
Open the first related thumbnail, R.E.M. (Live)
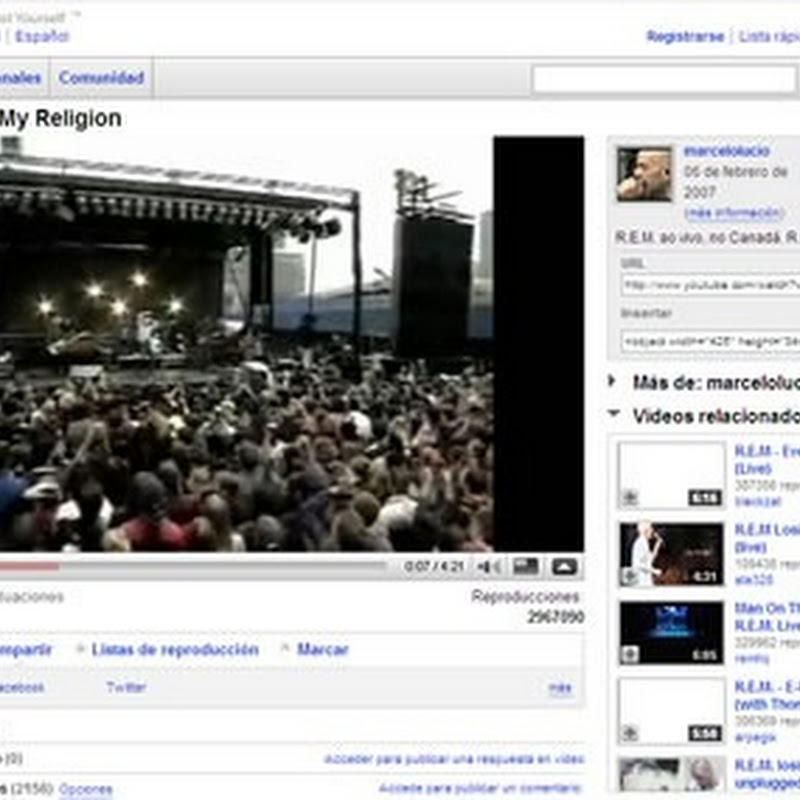[671, 475]
